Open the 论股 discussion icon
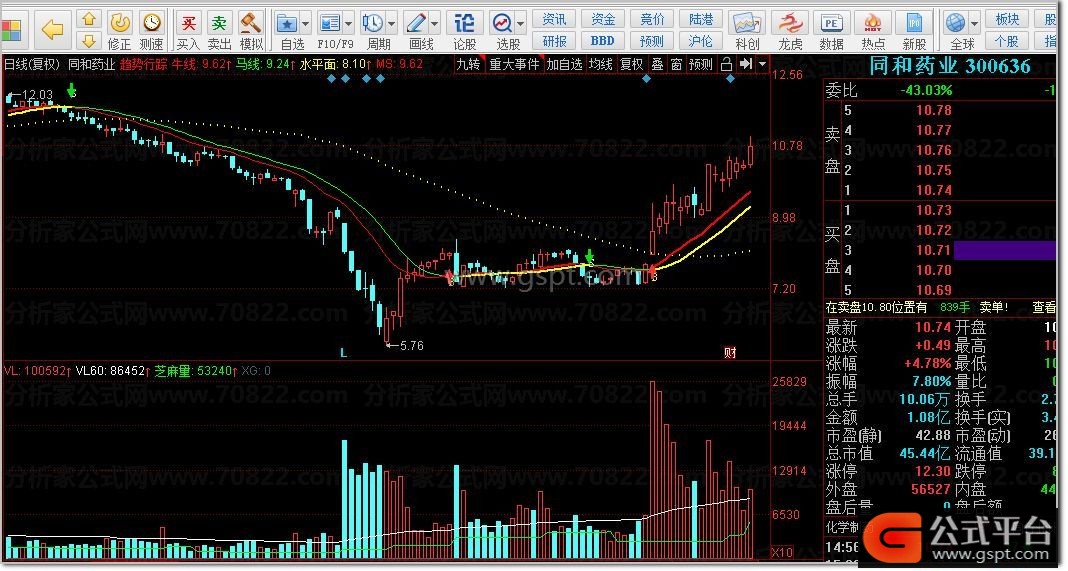 coord(465,24)
